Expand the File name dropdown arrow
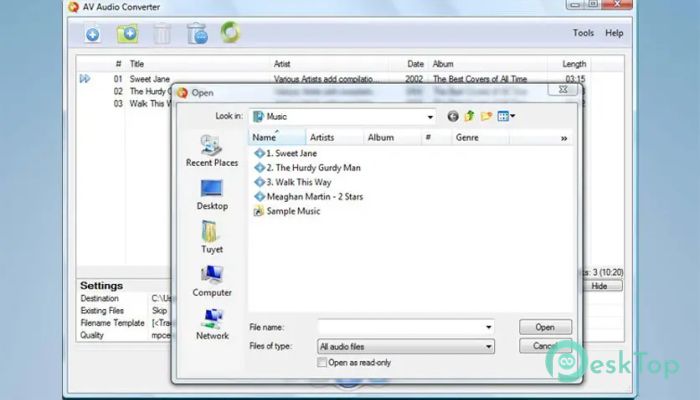Screen dimensions: 700x400 (488, 327)
